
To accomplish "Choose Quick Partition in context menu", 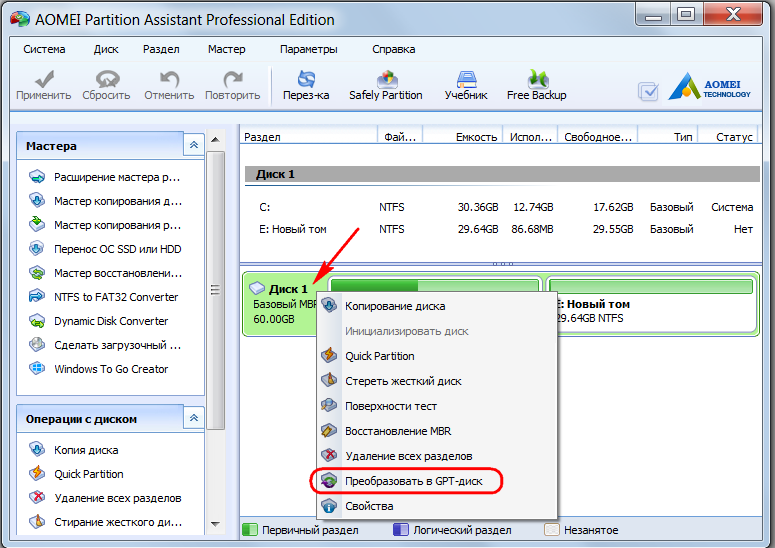I will [x=437, y=356].
